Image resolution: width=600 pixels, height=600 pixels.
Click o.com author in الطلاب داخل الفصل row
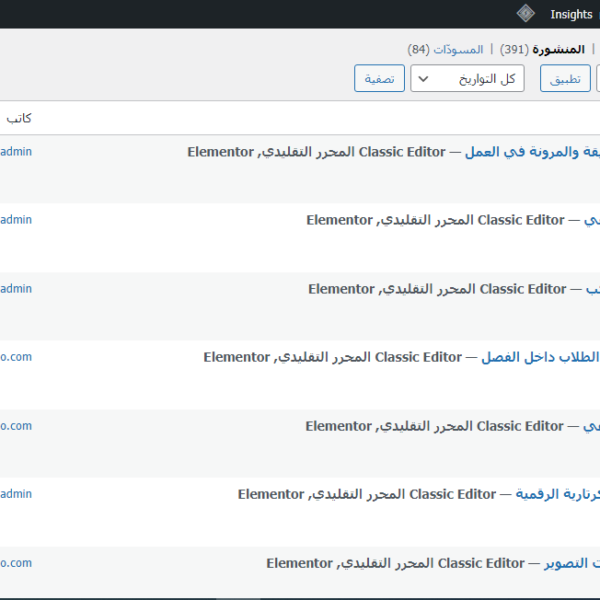tap(16, 357)
